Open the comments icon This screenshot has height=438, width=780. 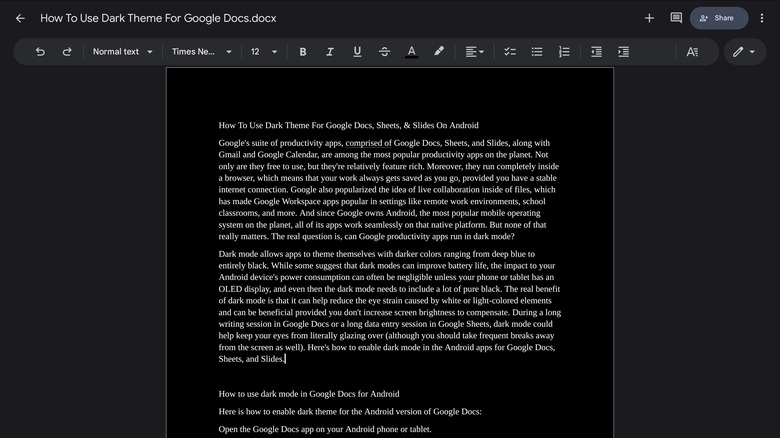676,18
